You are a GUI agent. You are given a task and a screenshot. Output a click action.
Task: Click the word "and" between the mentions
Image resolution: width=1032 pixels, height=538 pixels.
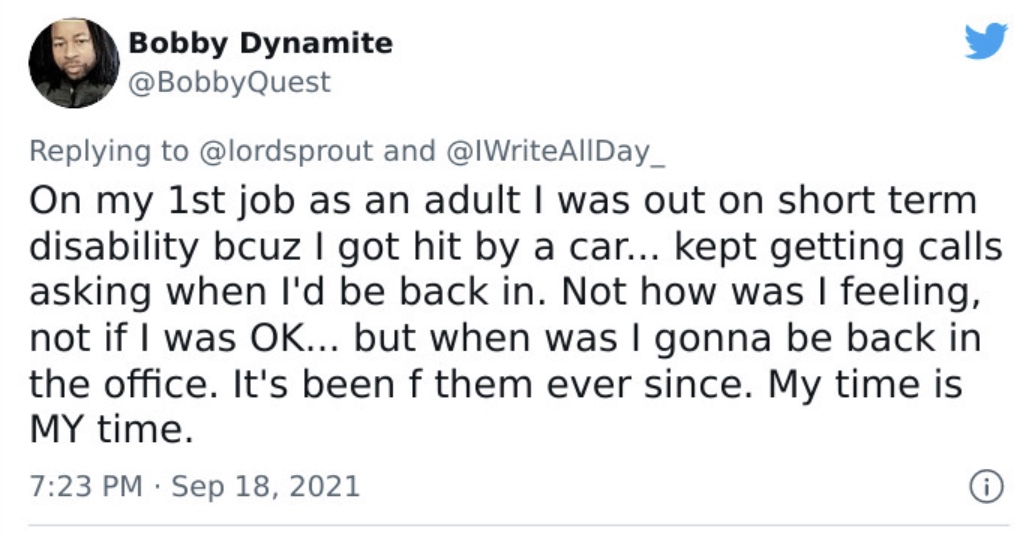click(x=409, y=151)
